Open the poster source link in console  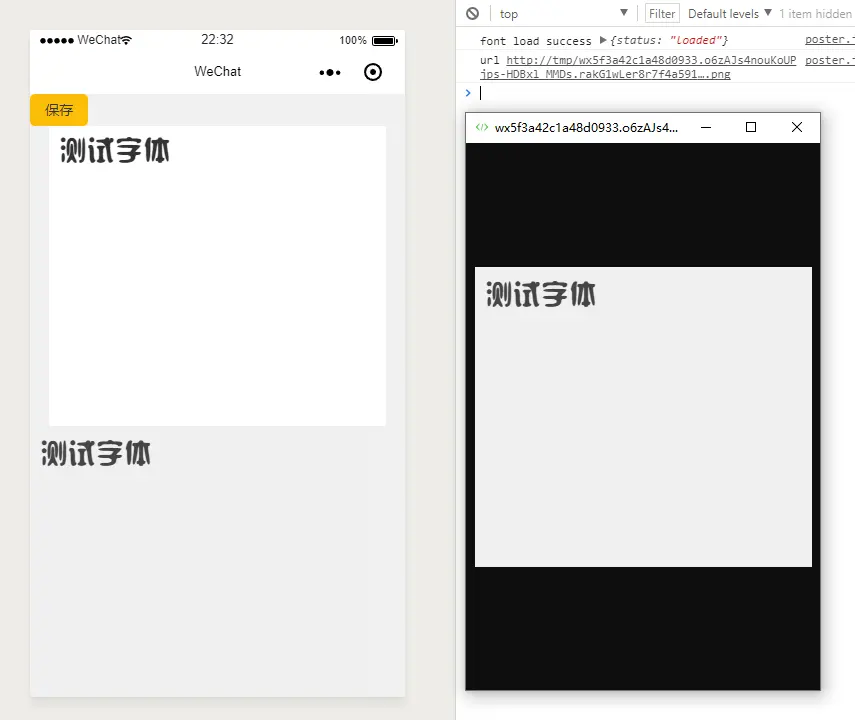click(x=828, y=39)
